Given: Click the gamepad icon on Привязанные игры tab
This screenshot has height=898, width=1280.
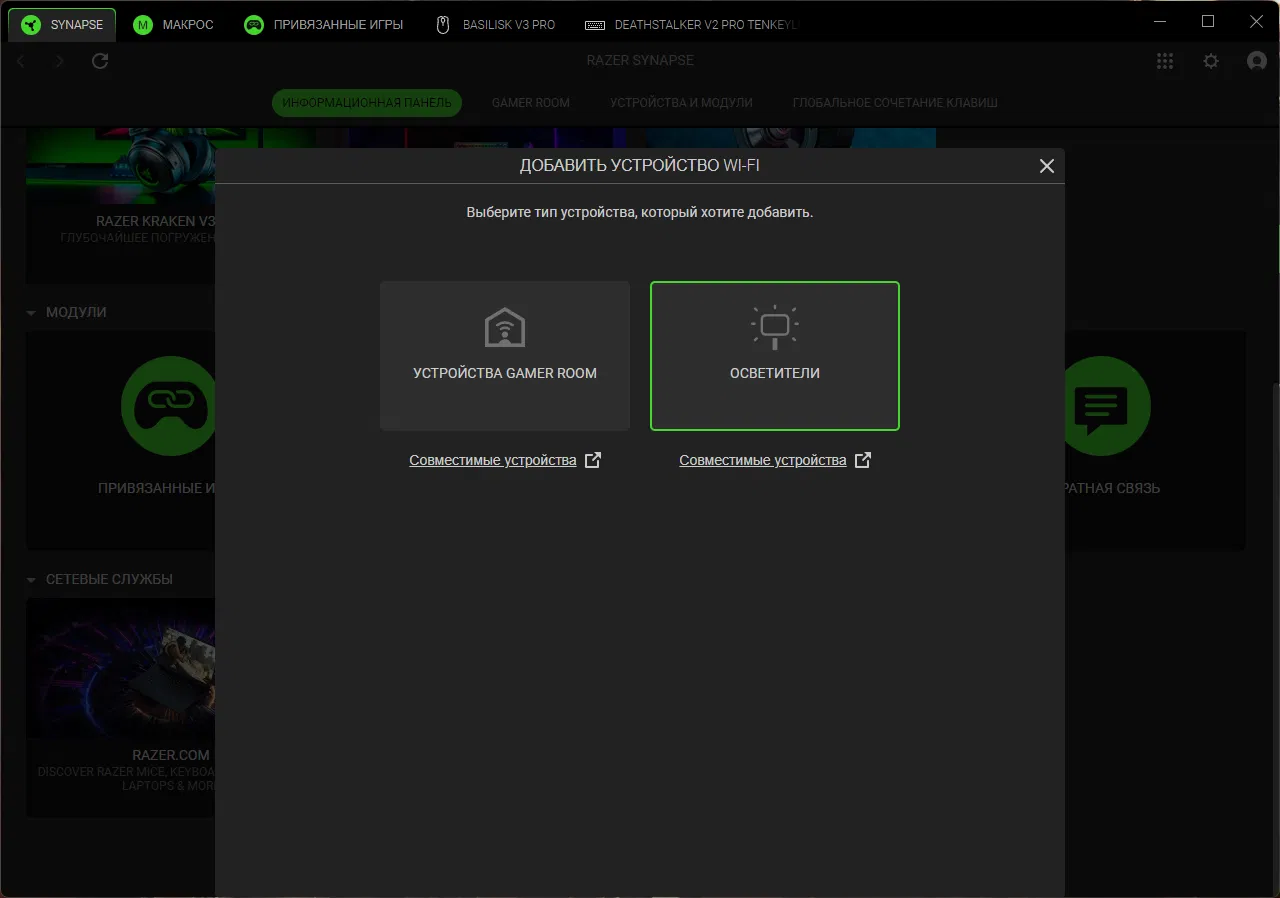Looking at the screenshot, I should pyautogui.click(x=254, y=24).
